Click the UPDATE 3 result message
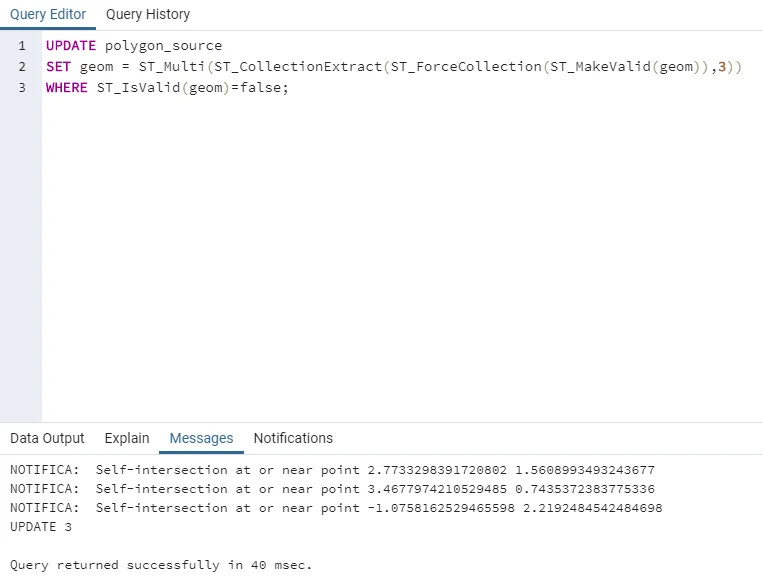 click(41, 527)
